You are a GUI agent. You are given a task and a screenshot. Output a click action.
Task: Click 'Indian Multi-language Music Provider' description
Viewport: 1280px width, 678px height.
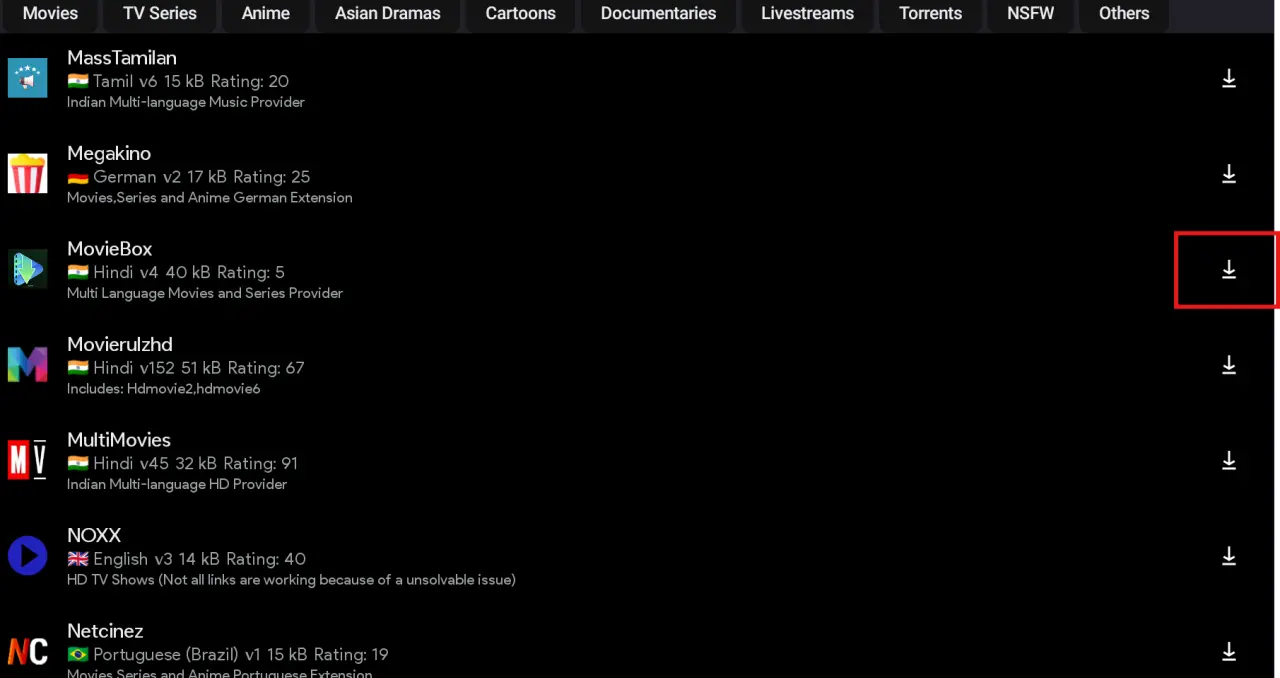pos(186,102)
